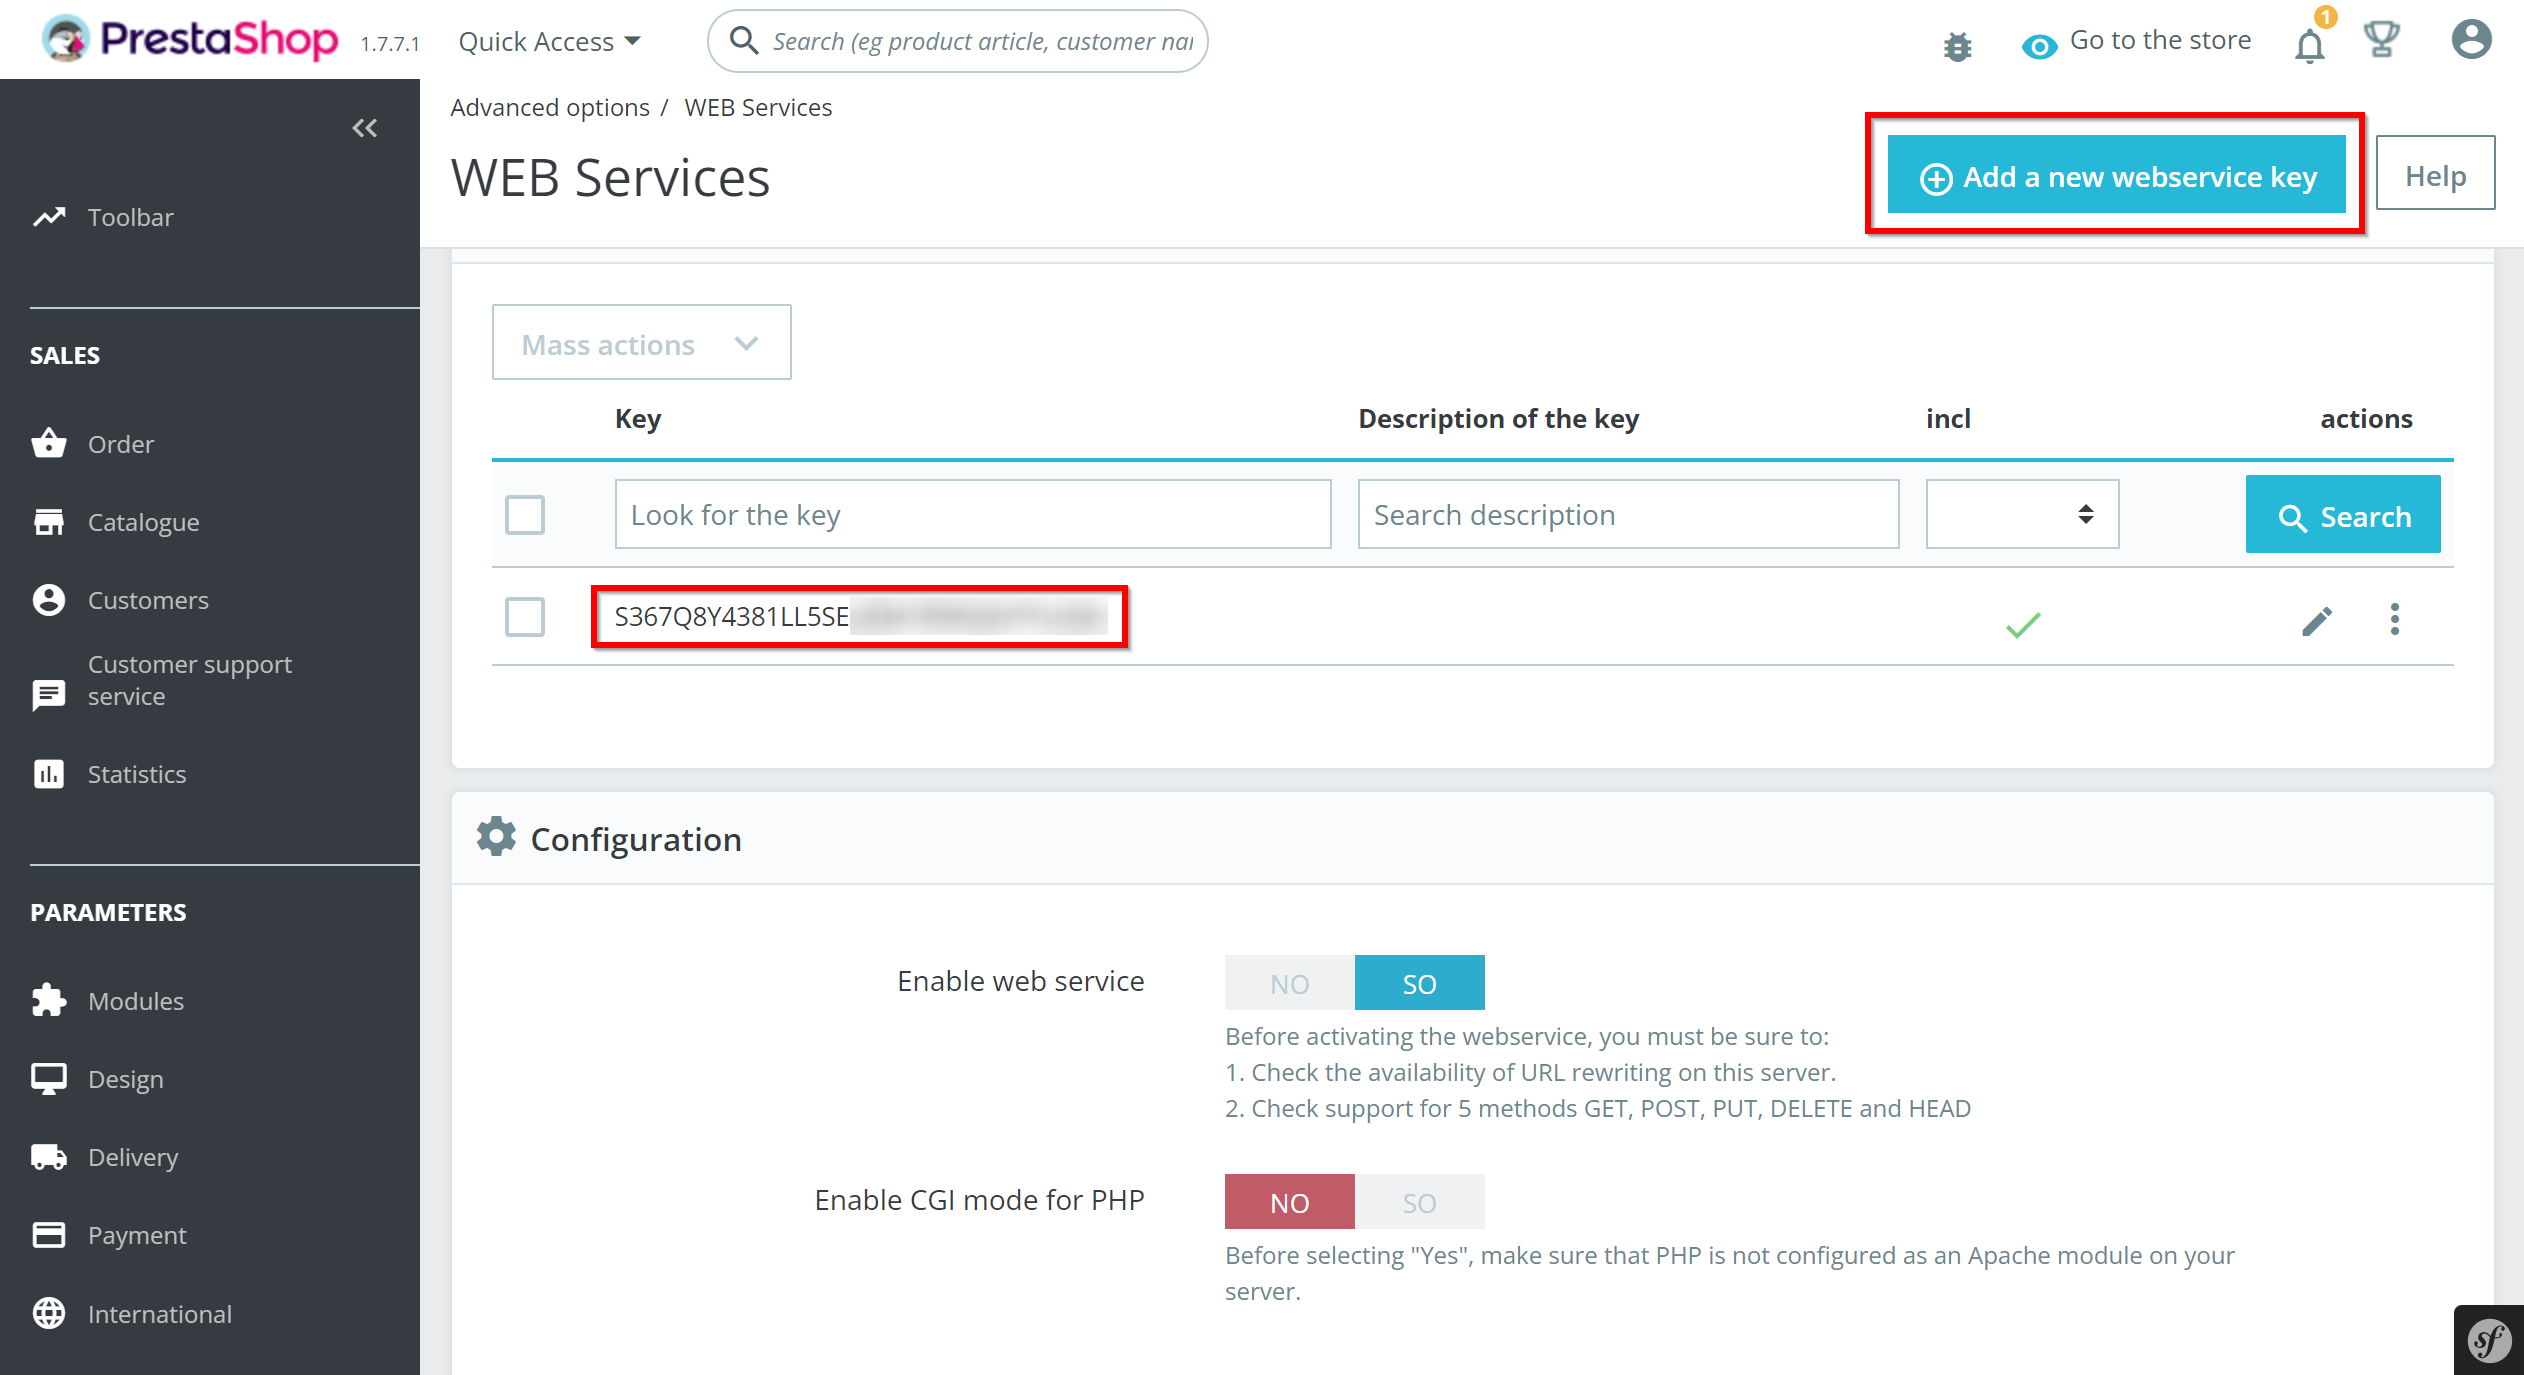This screenshot has height=1375, width=2524.
Task: Click the Description of the key column header
Action: tap(1498, 418)
